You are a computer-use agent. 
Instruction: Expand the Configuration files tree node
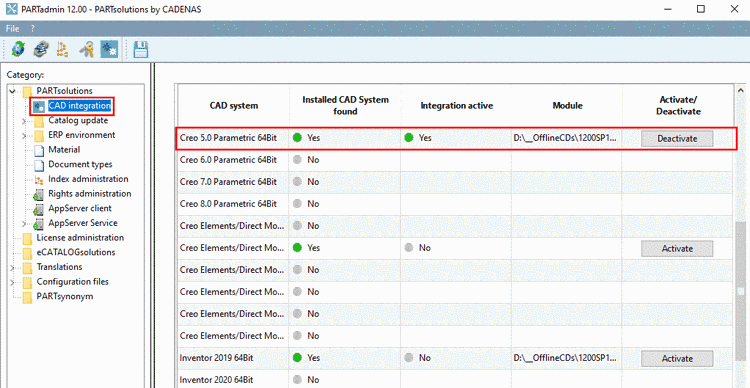tap(12, 282)
